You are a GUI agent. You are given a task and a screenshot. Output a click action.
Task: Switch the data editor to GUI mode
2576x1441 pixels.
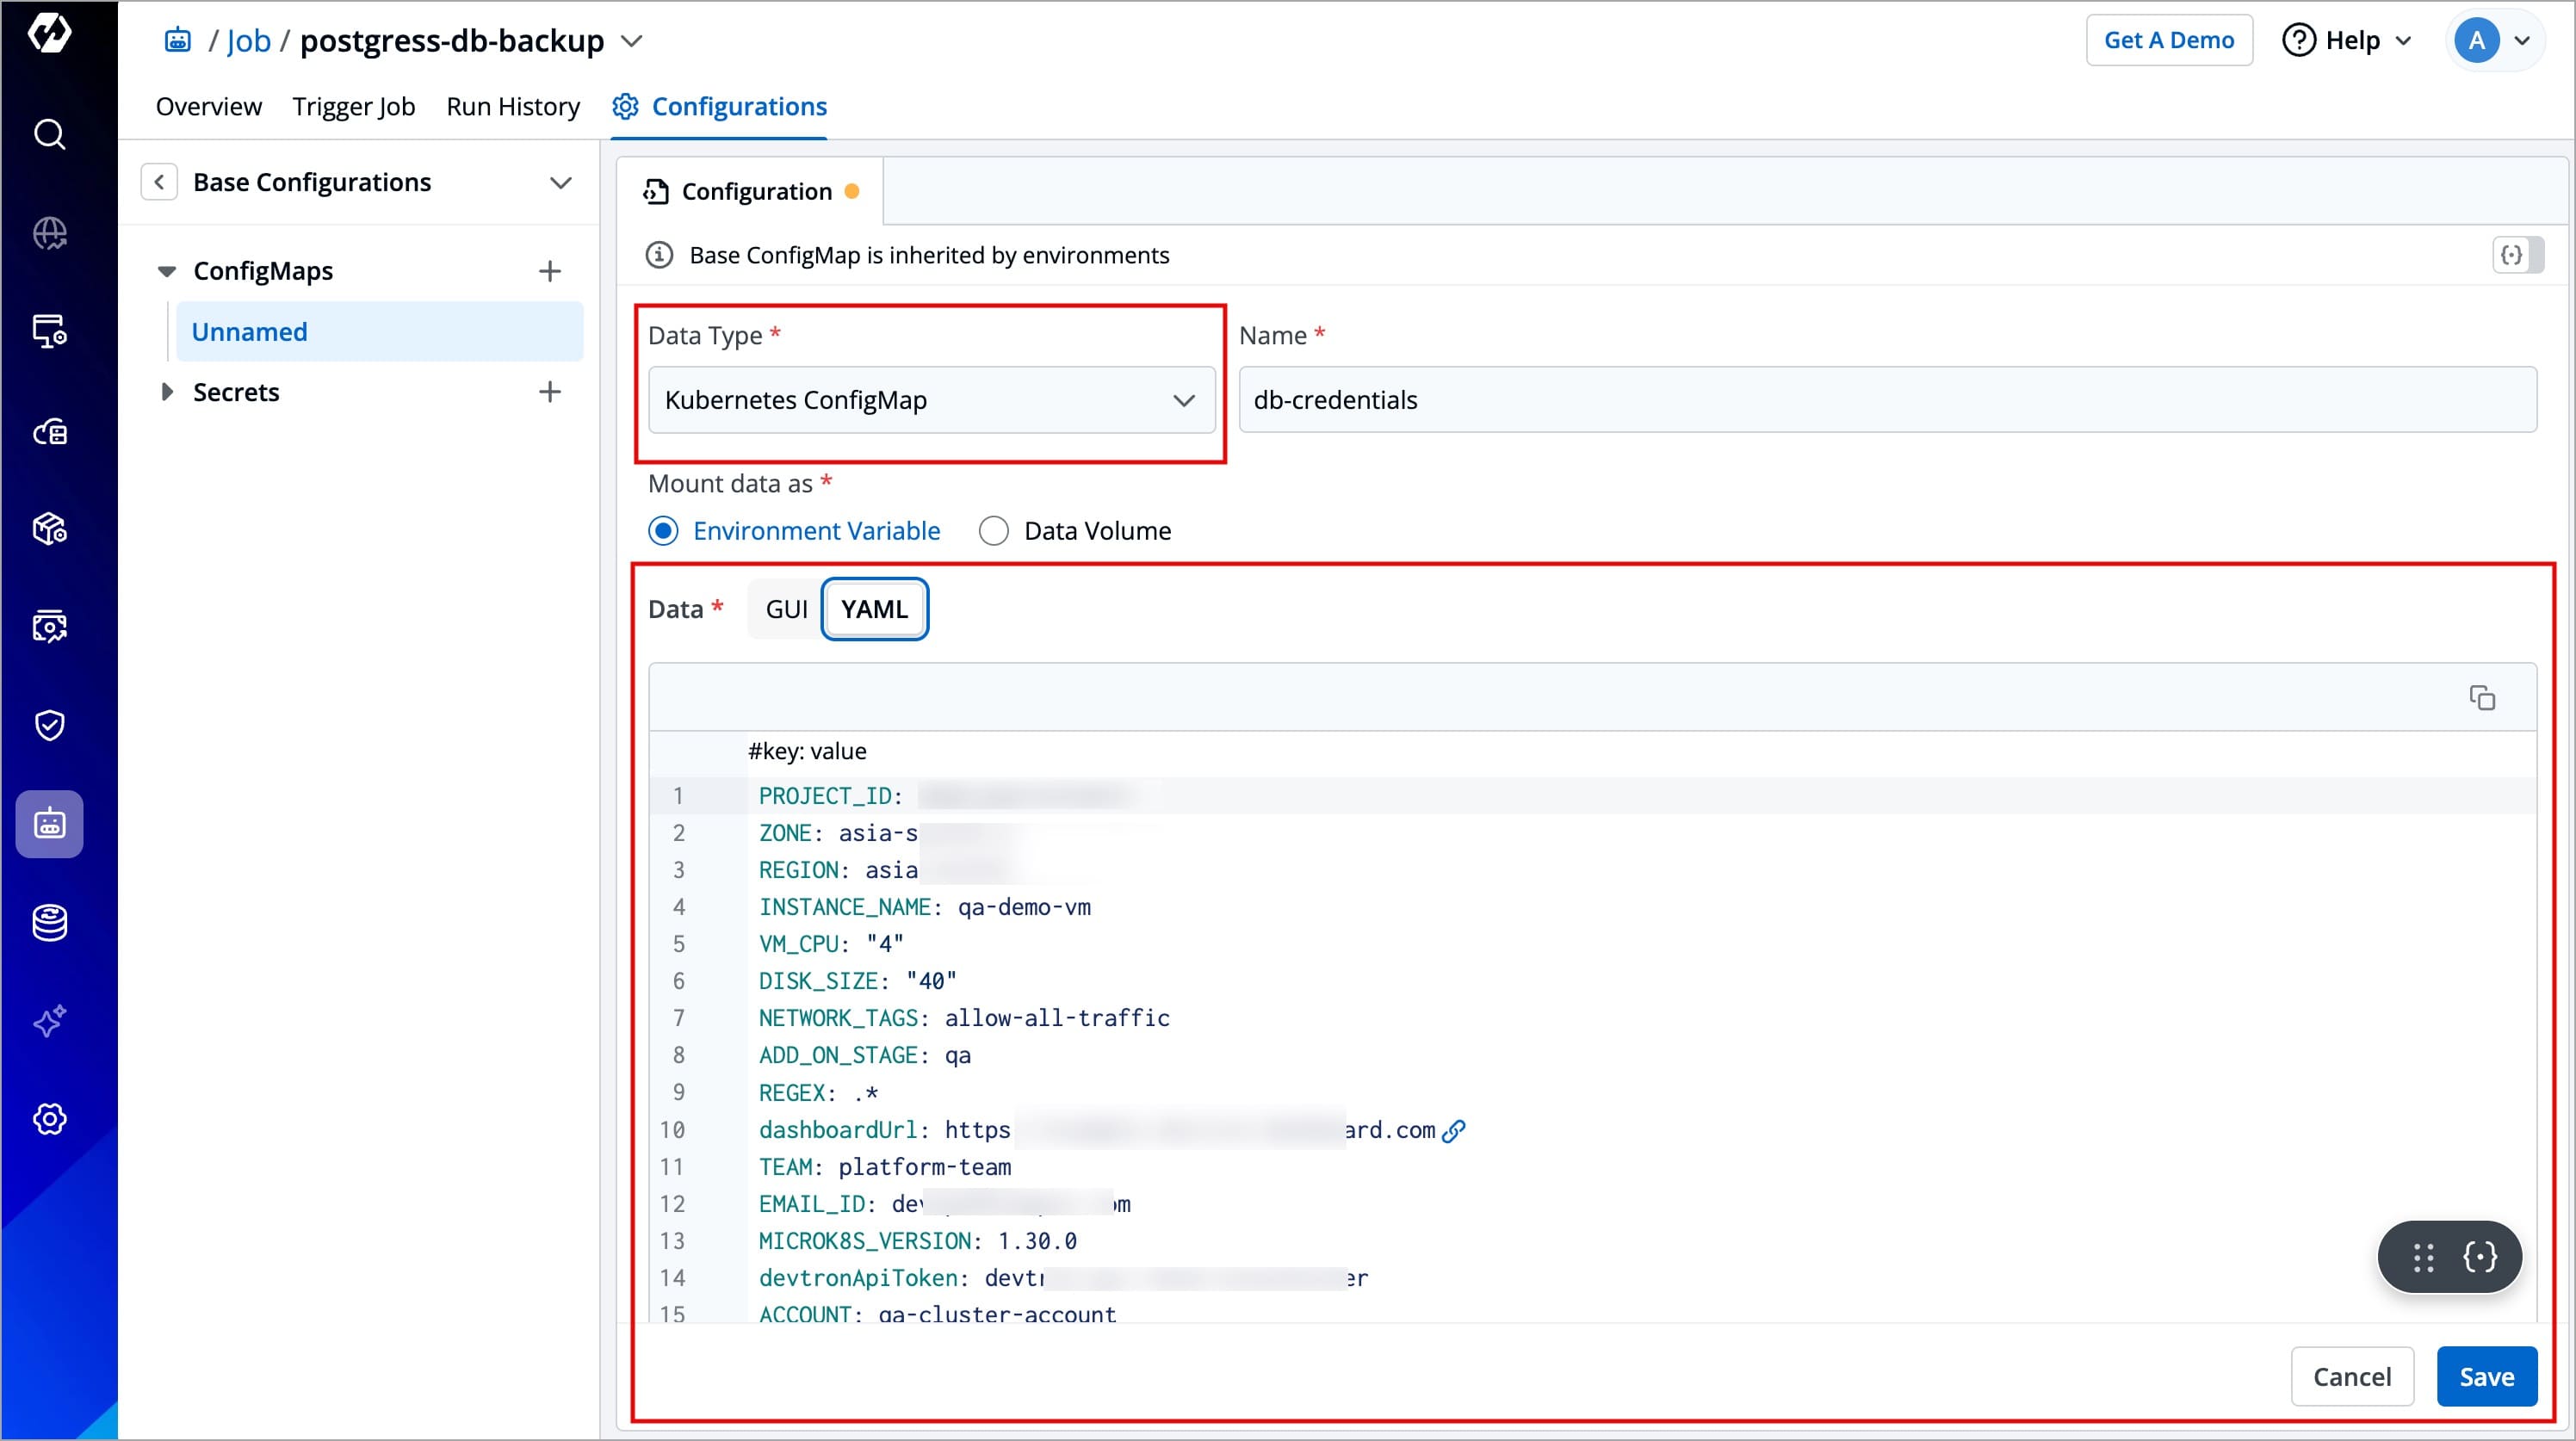786,609
